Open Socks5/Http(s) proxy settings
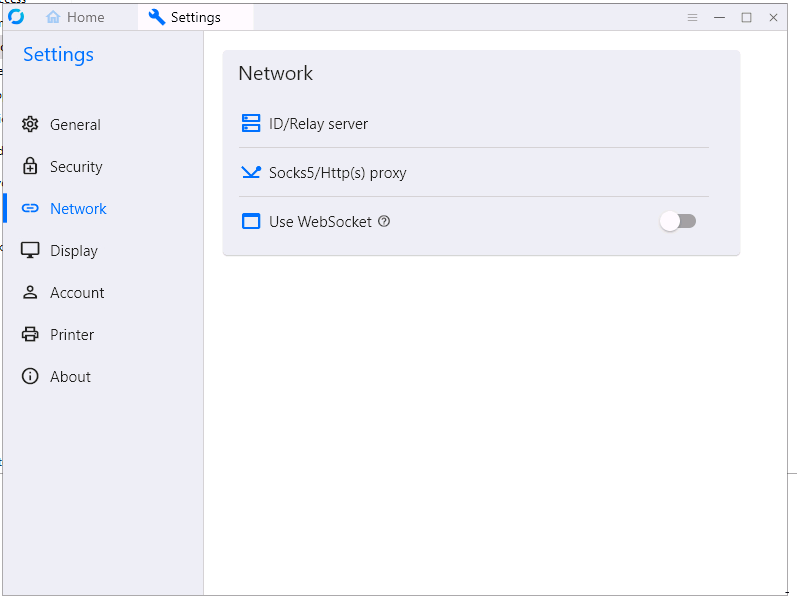 337,173
